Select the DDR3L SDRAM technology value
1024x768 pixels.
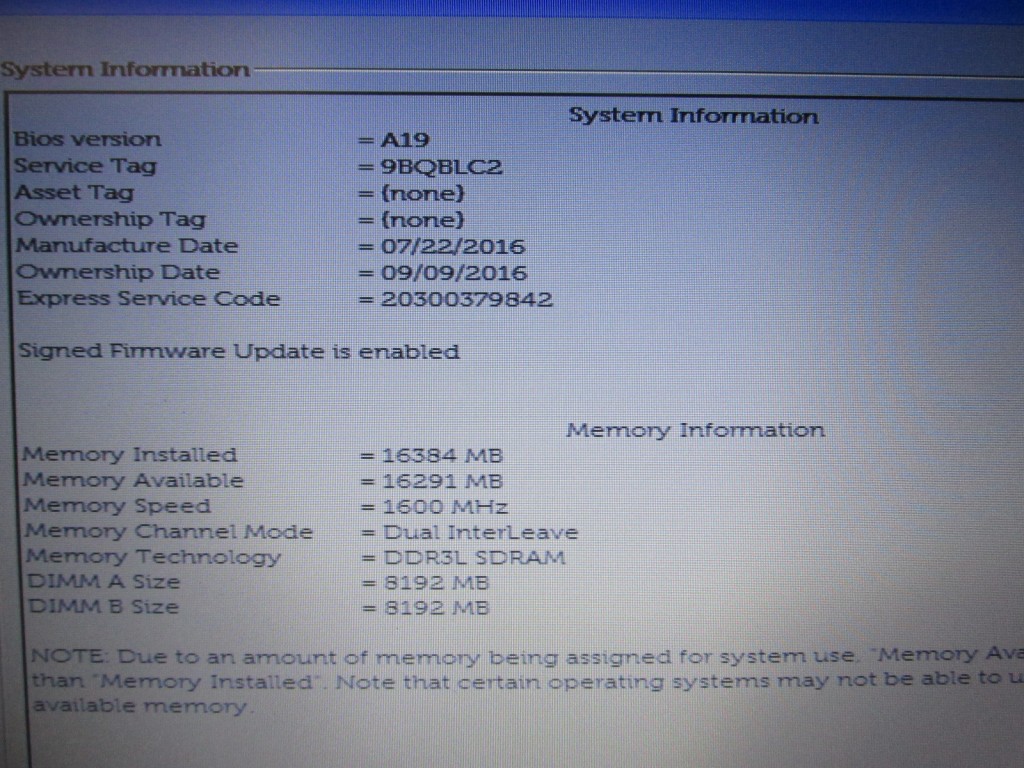pyautogui.click(x=474, y=557)
